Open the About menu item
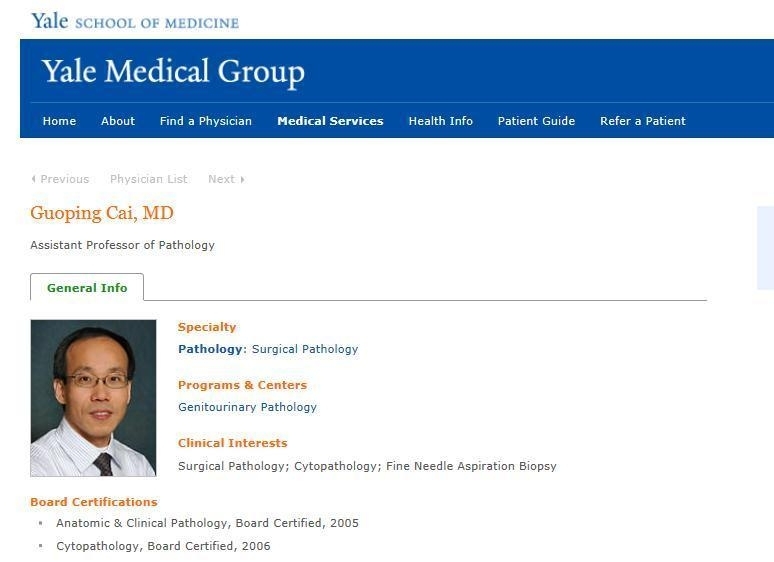The image size is (774, 562). pyautogui.click(x=118, y=121)
